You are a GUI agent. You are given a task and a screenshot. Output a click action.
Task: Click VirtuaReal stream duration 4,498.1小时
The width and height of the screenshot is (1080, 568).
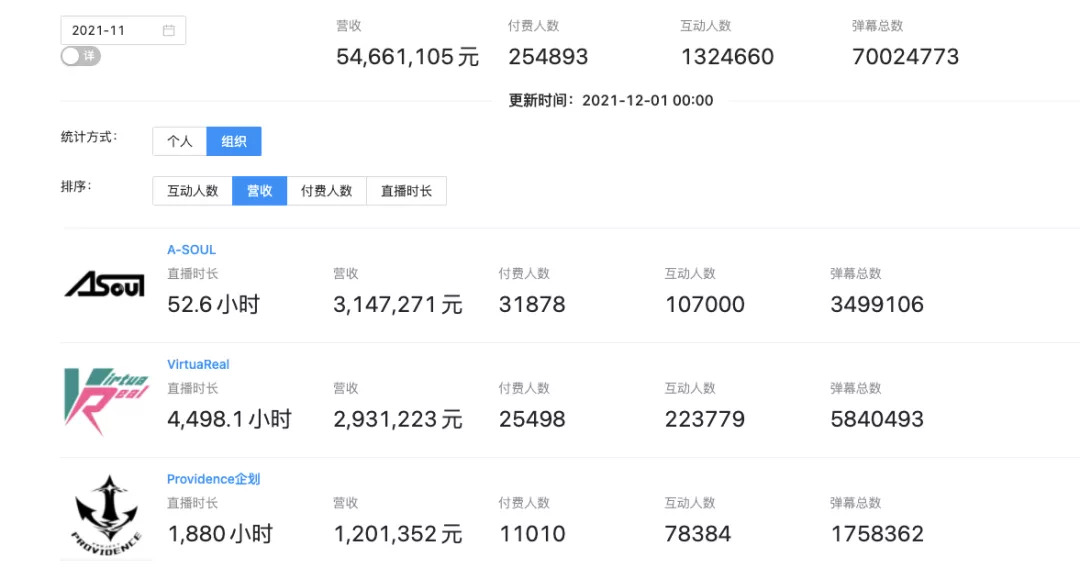pos(229,420)
